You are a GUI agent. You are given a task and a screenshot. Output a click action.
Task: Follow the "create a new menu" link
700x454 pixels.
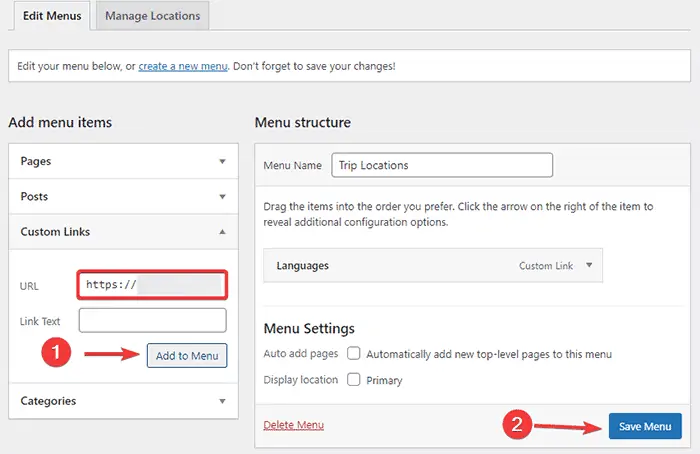tap(183, 66)
